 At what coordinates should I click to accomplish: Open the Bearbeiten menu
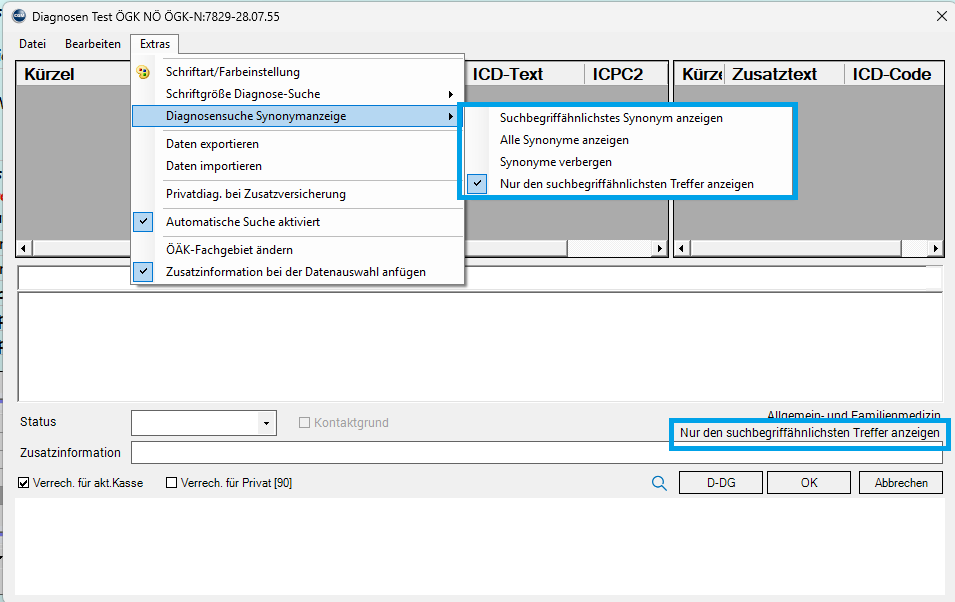[93, 44]
